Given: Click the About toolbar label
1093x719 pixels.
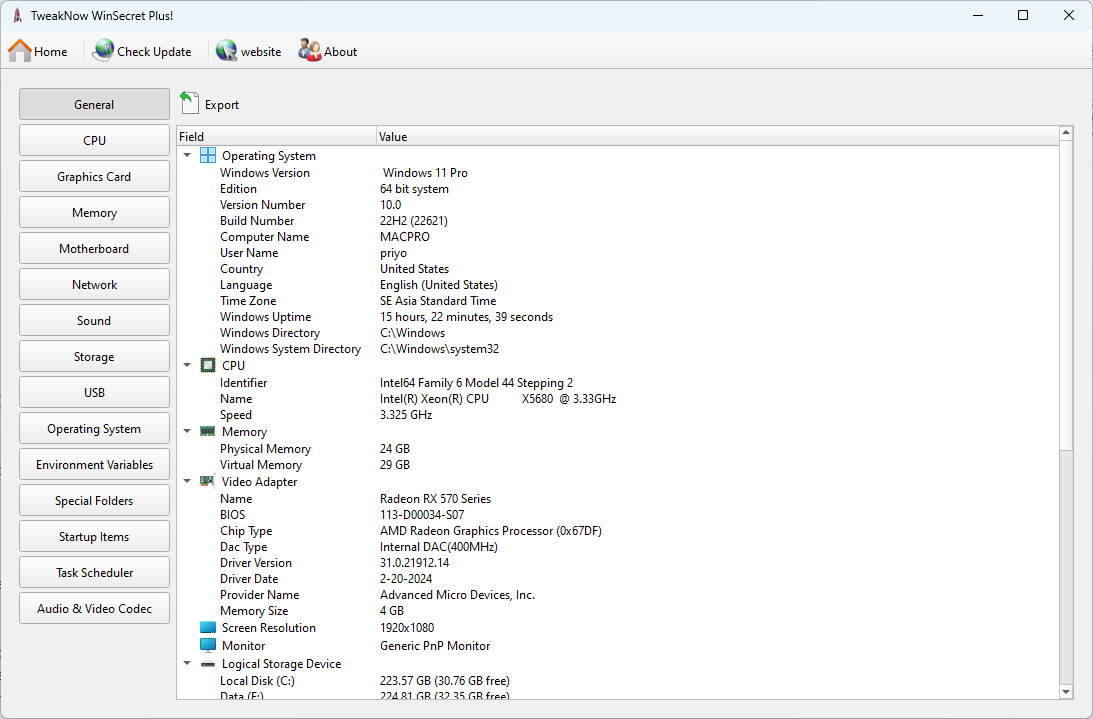Looking at the screenshot, I should 340,52.
